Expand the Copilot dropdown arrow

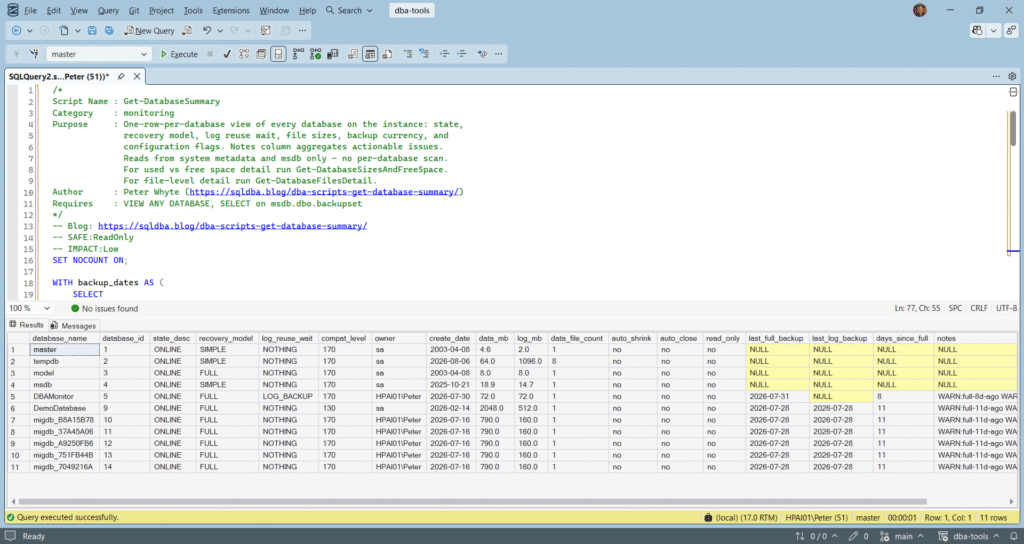(x=993, y=31)
